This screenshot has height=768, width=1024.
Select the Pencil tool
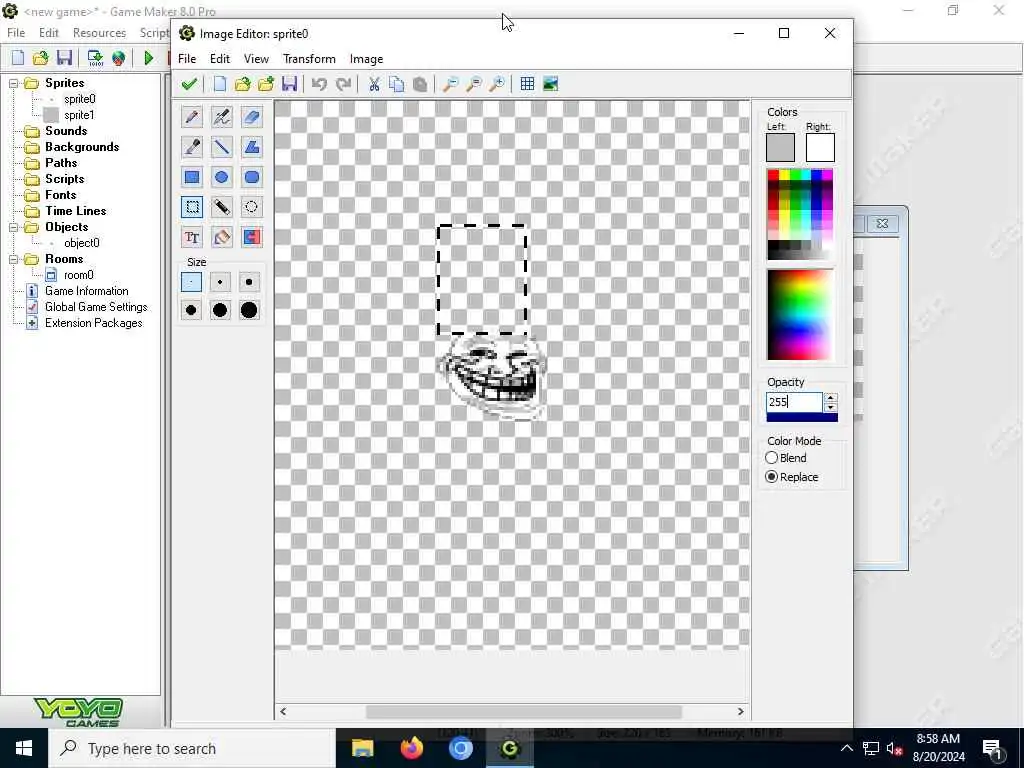192,117
